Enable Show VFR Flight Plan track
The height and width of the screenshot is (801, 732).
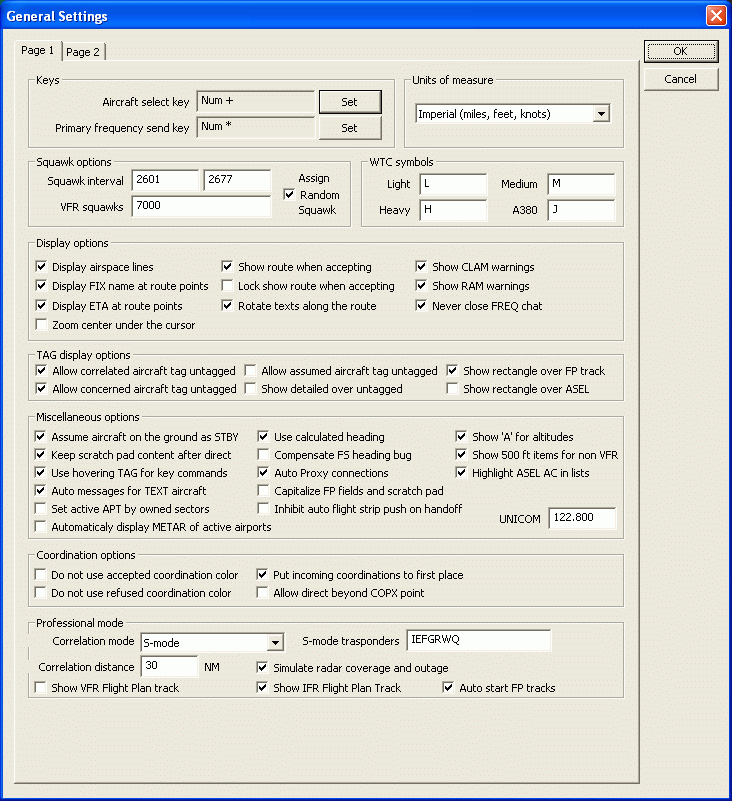coord(40,687)
